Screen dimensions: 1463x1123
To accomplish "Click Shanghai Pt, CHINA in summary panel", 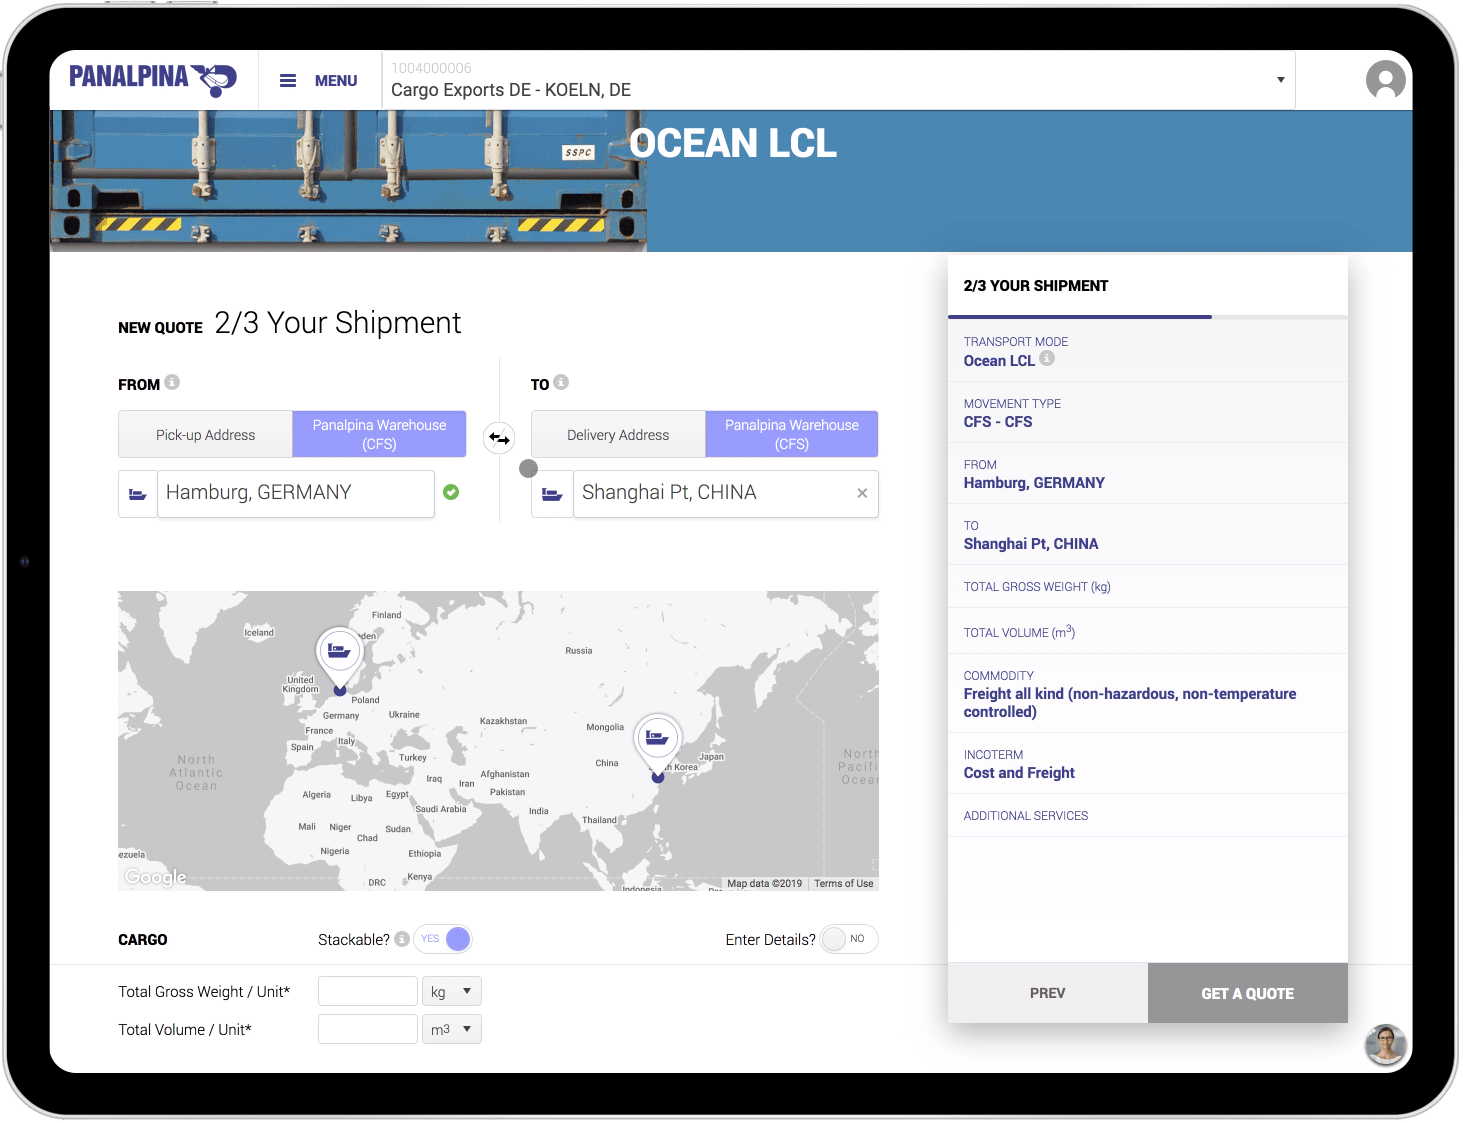I will 1031,544.
